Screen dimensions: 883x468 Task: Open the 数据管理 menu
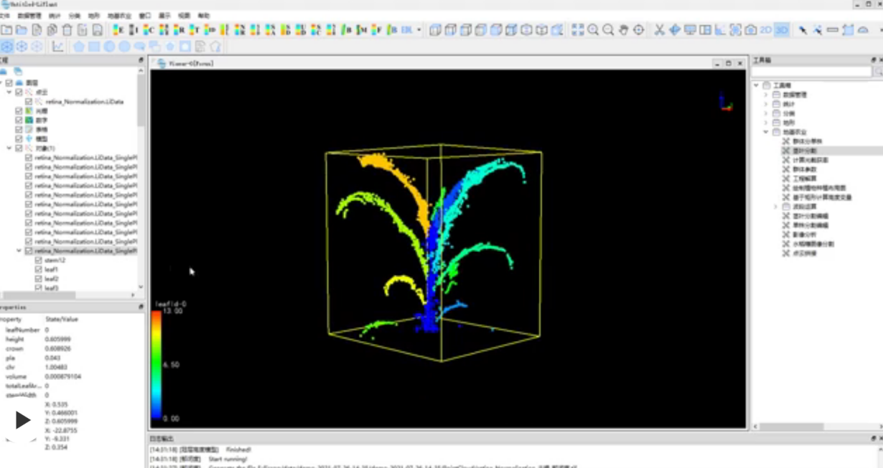pos(29,15)
